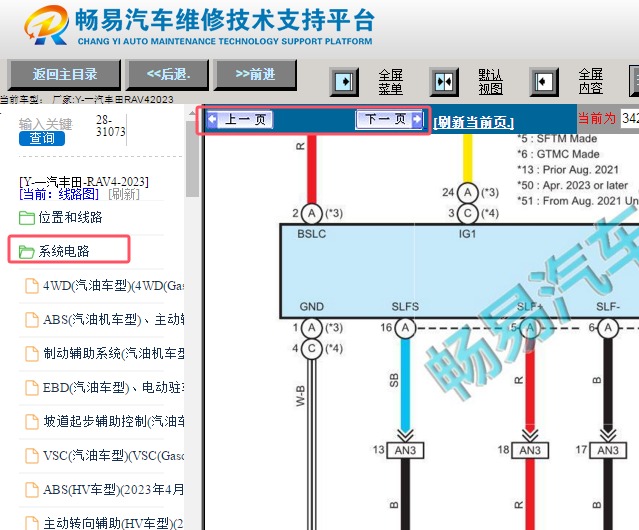The image size is (639, 530).
Task: Click AN3 connector box pin 18
Action: pyautogui.click(x=530, y=451)
